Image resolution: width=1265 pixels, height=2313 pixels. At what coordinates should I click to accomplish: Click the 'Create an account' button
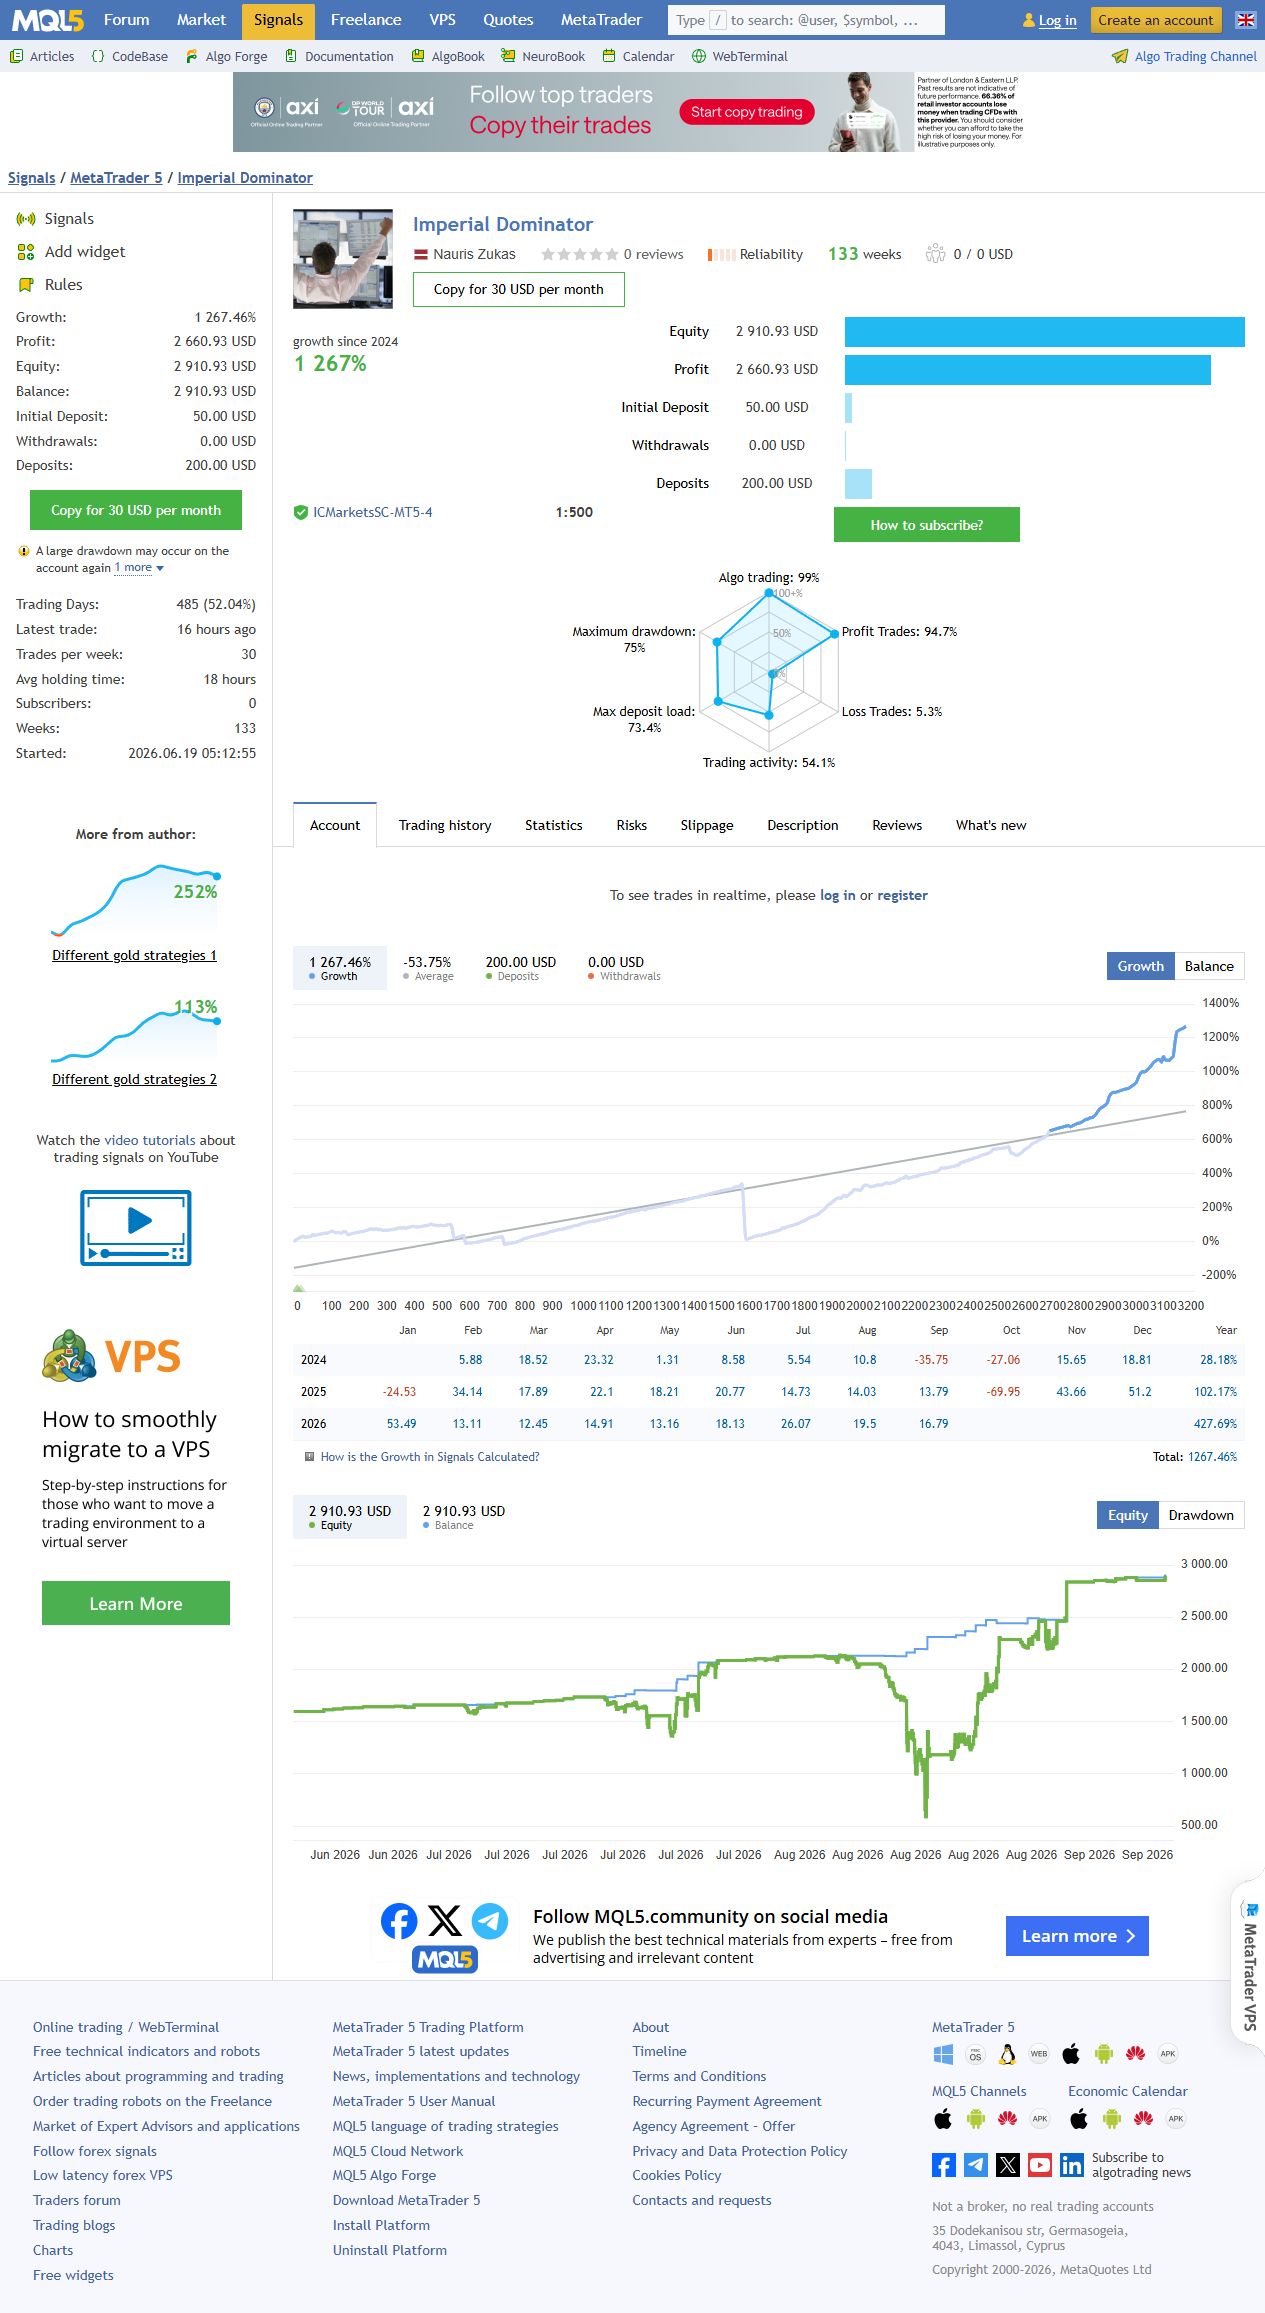[1155, 20]
